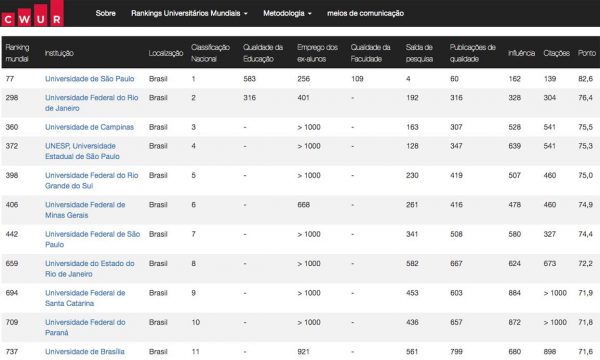Select score 76,4 in Ponto column
600x360 pixels.
(x=585, y=98)
